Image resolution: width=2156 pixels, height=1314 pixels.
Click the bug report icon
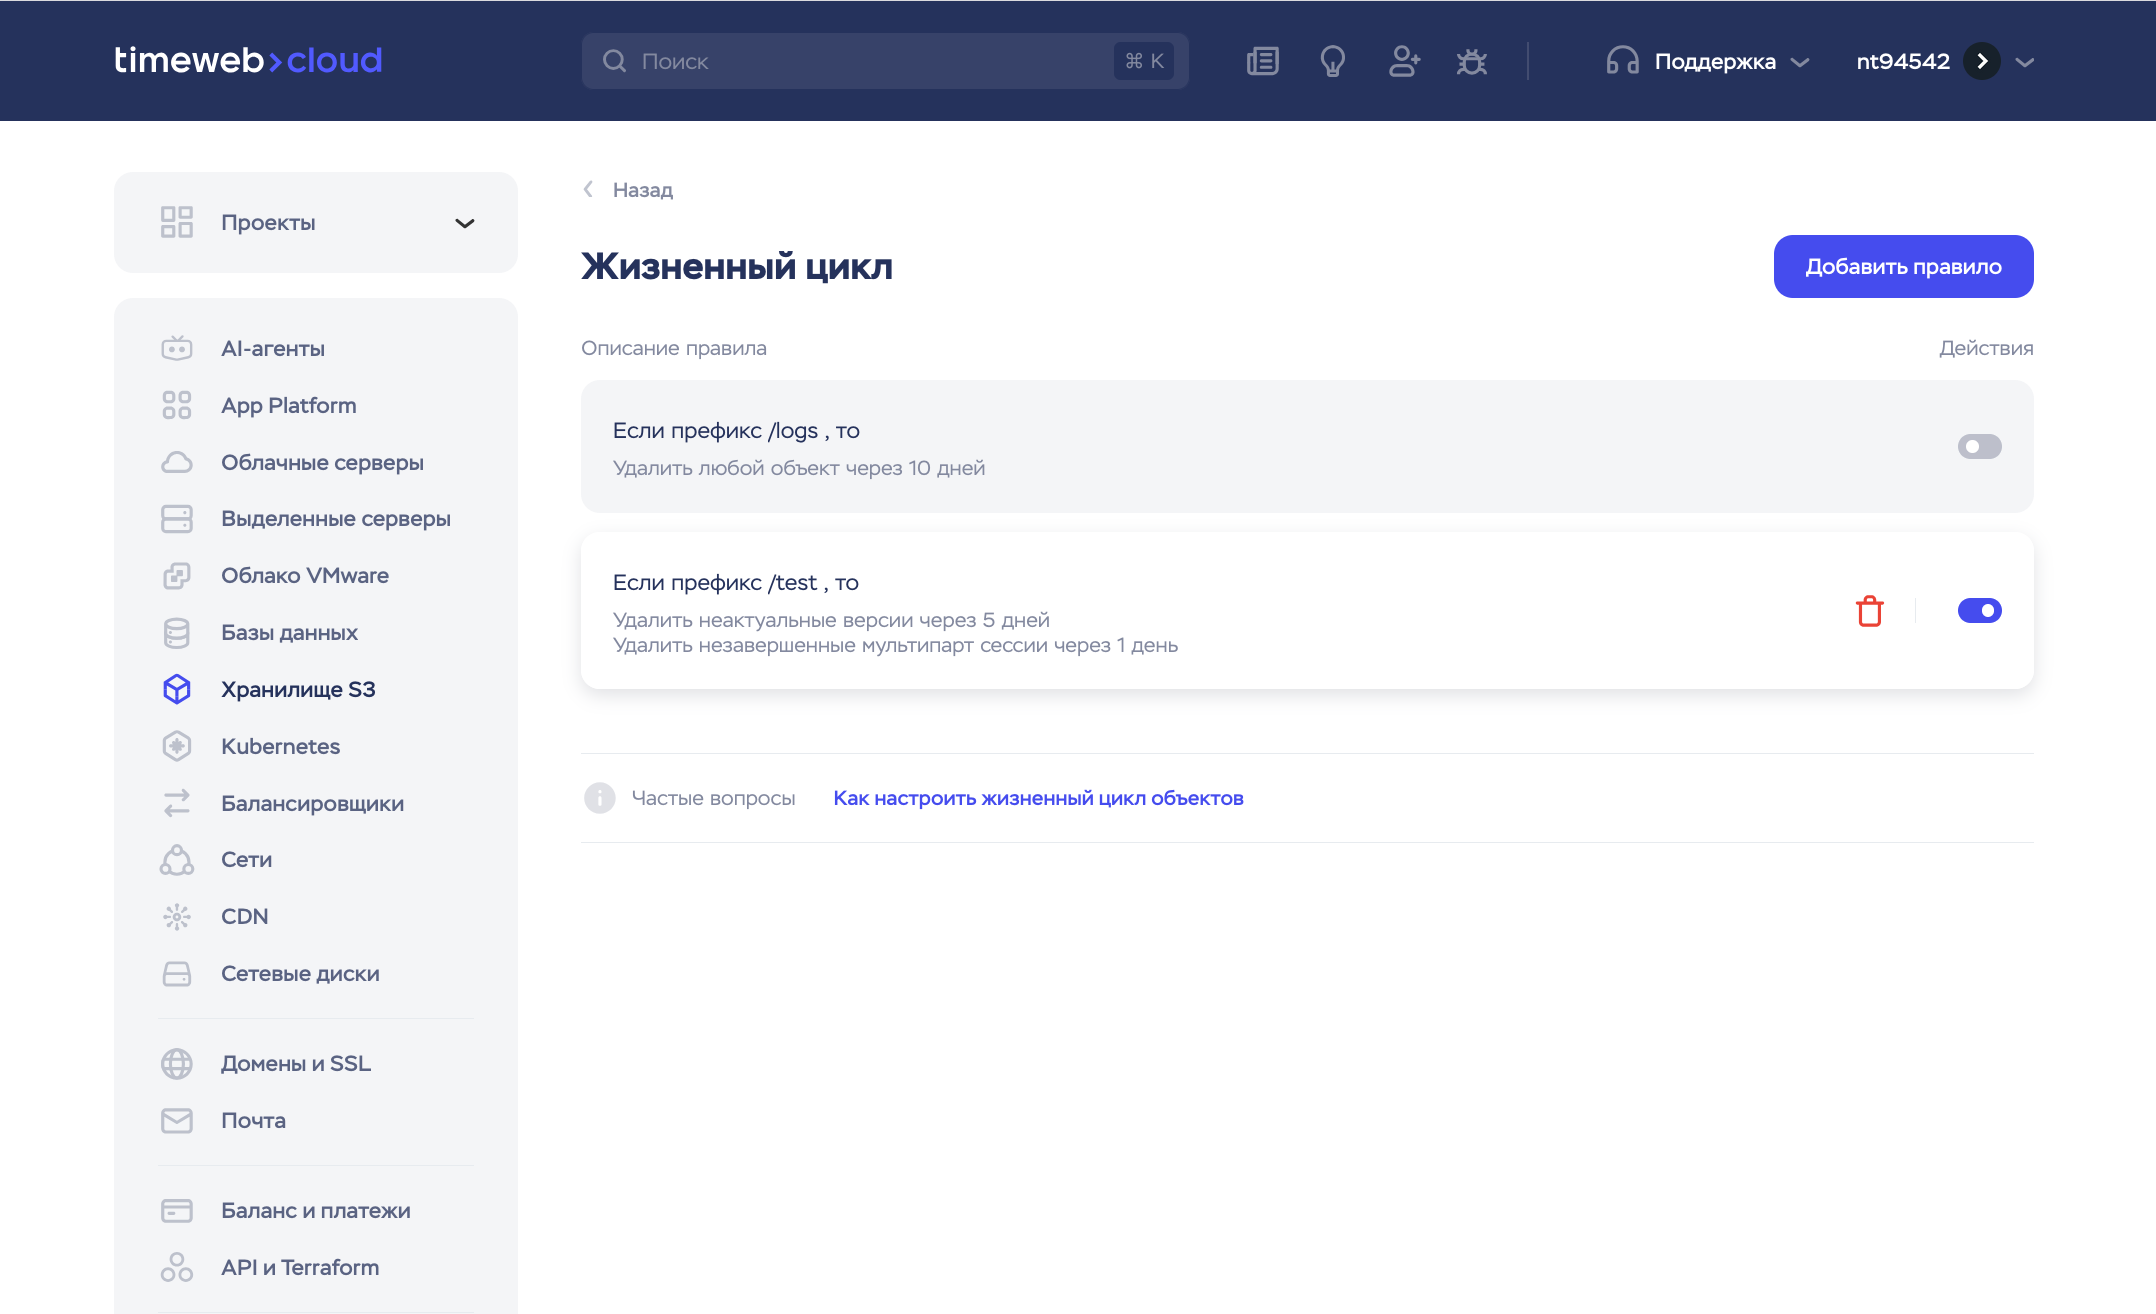[1471, 62]
